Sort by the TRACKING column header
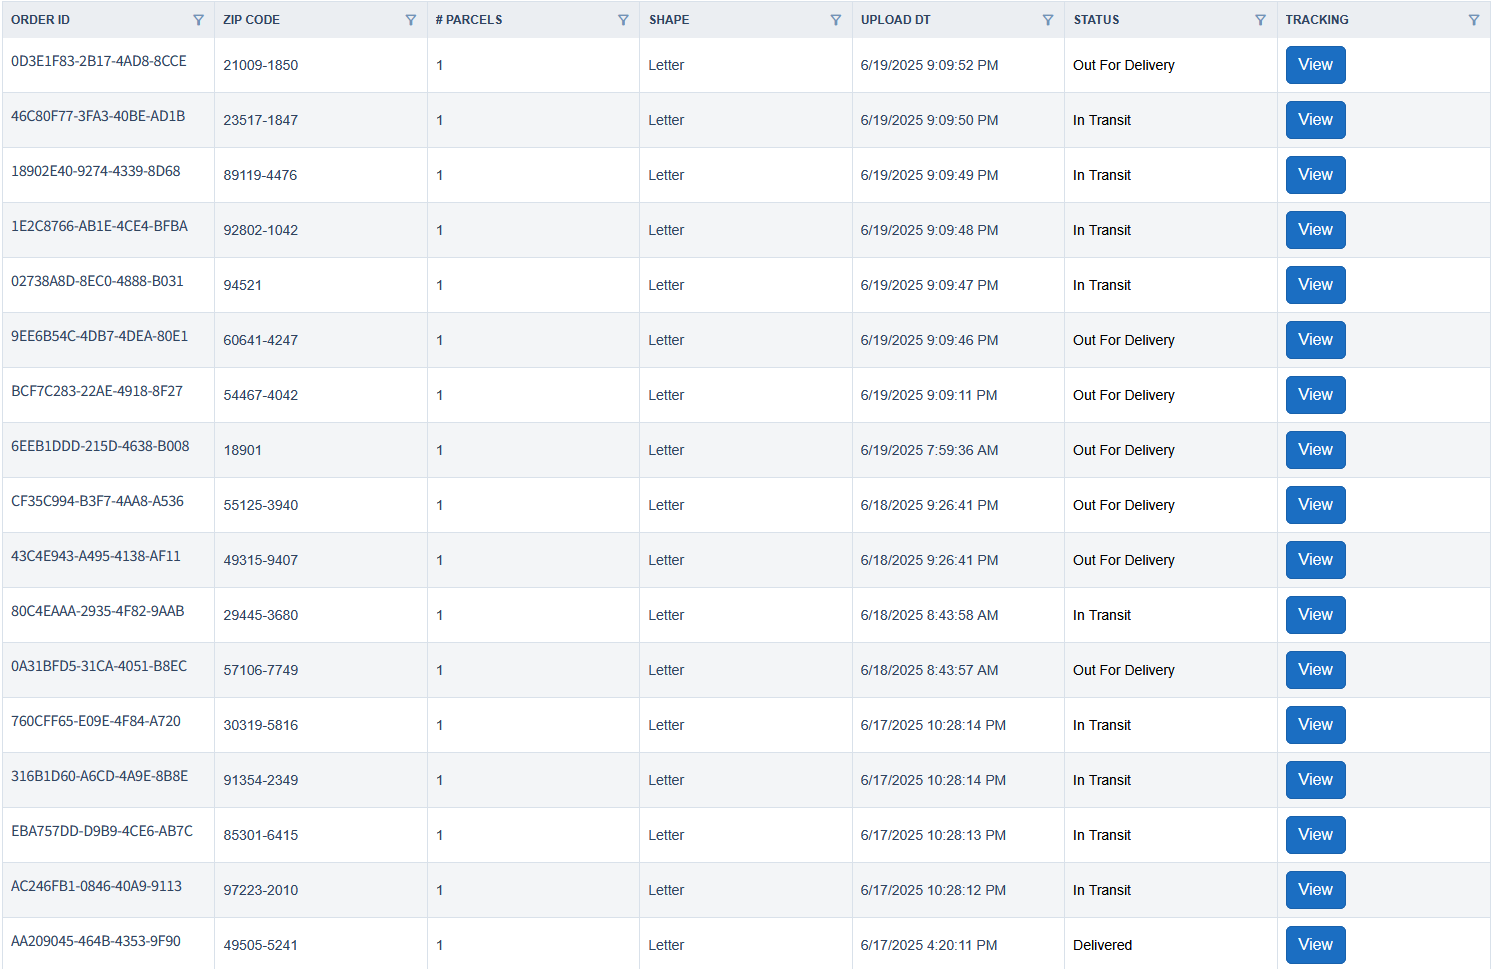This screenshot has width=1494, height=969. click(x=1317, y=20)
